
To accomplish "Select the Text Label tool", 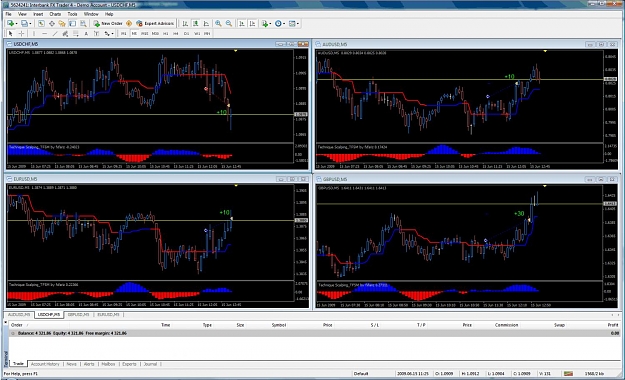I will pos(96,33).
